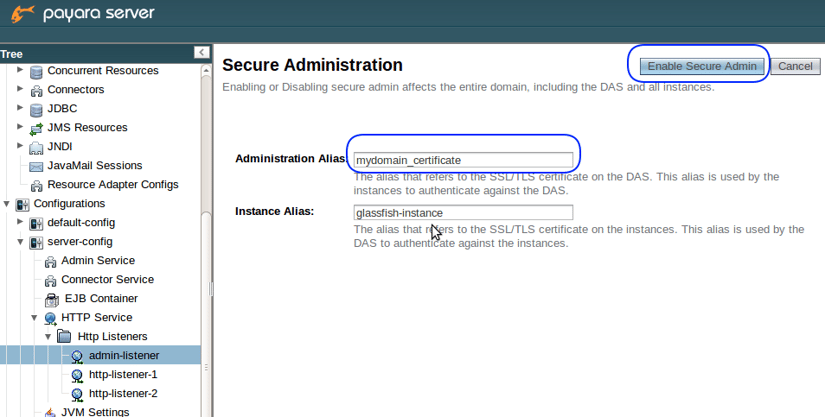Select Configurations tree item
Screen dimensions: 825x417
pyautogui.click(x=69, y=204)
